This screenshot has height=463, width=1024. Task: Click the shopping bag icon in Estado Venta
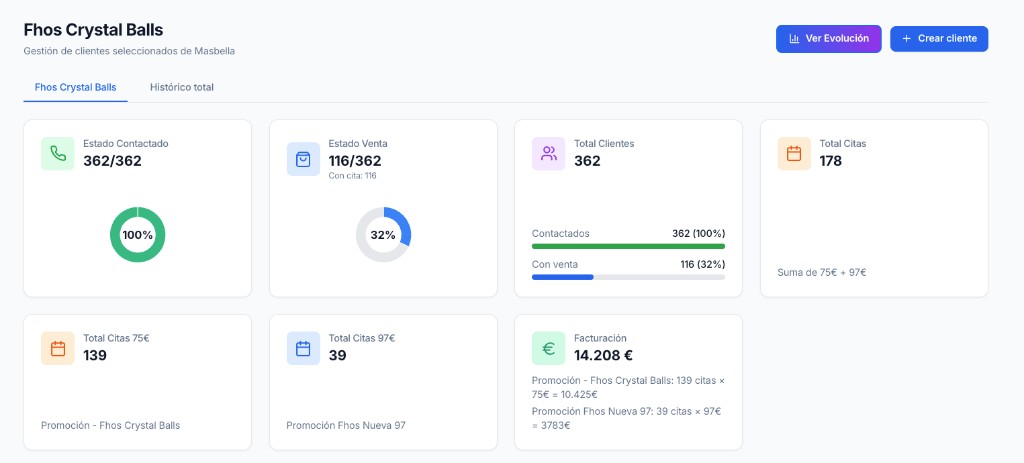(303, 159)
